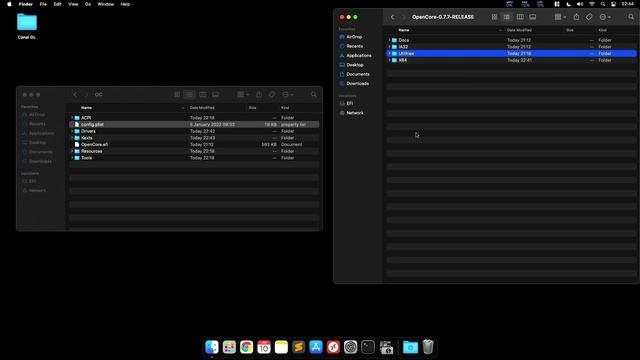Switch OpenCore-0.7.7-RELEASE window to list view
Image resolution: width=640 pixels, height=360 pixels.
pos(507,17)
